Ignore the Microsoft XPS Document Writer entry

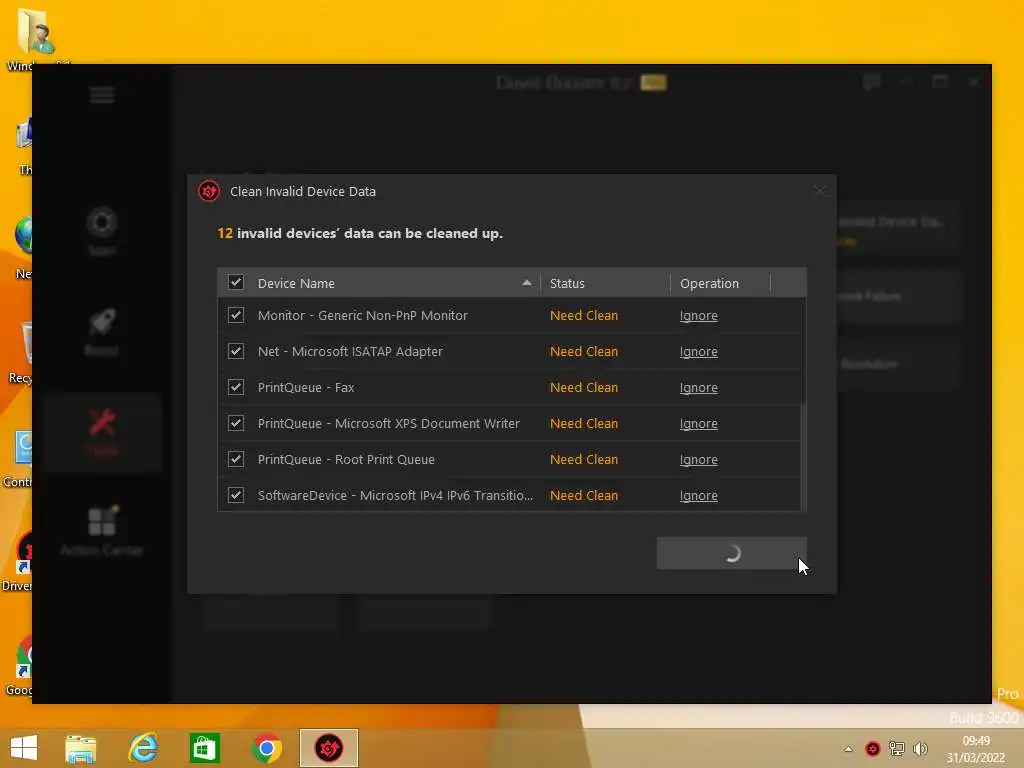click(698, 423)
